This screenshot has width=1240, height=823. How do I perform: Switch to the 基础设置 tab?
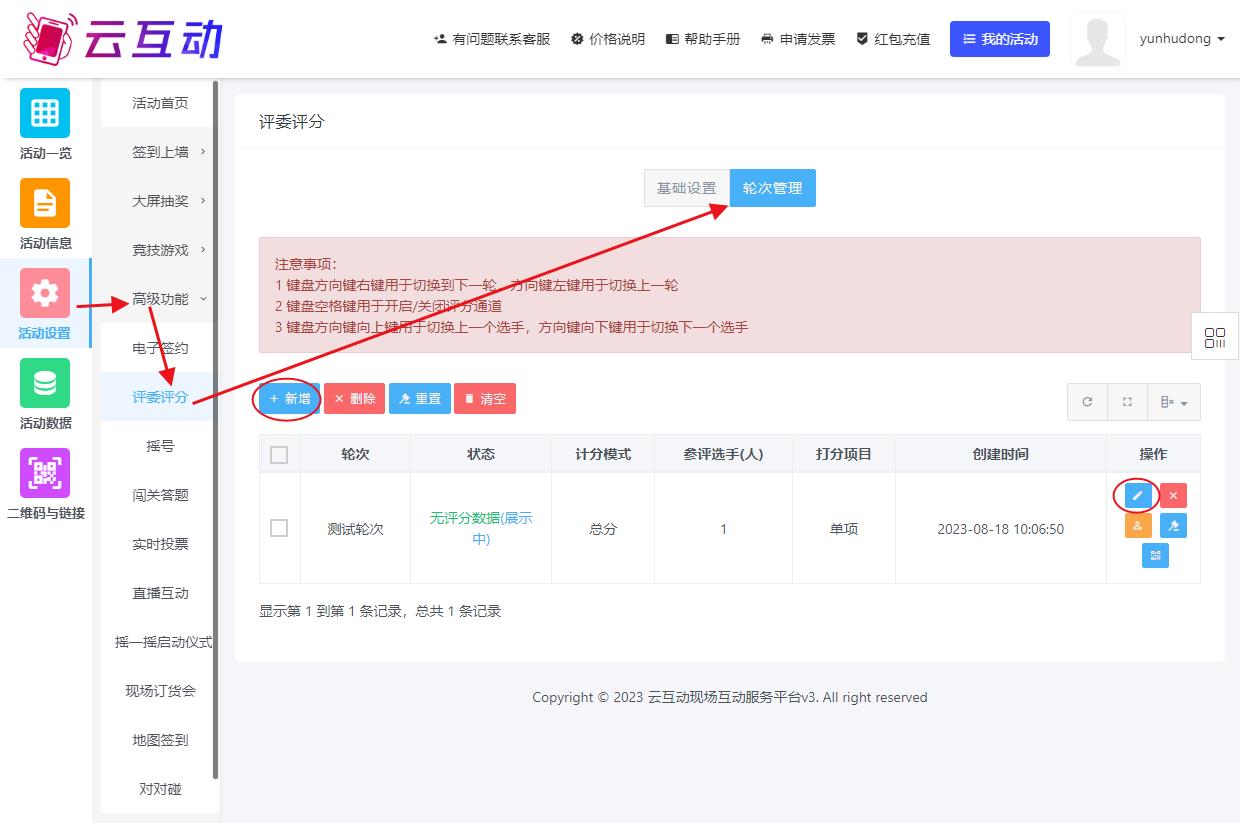pos(686,188)
